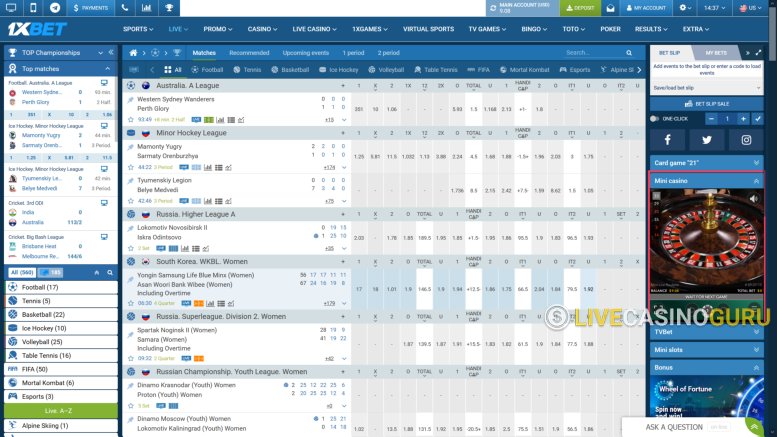The image size is (777, 437).
Task: Open the mini casino roulette game
Action: (707, 243)
